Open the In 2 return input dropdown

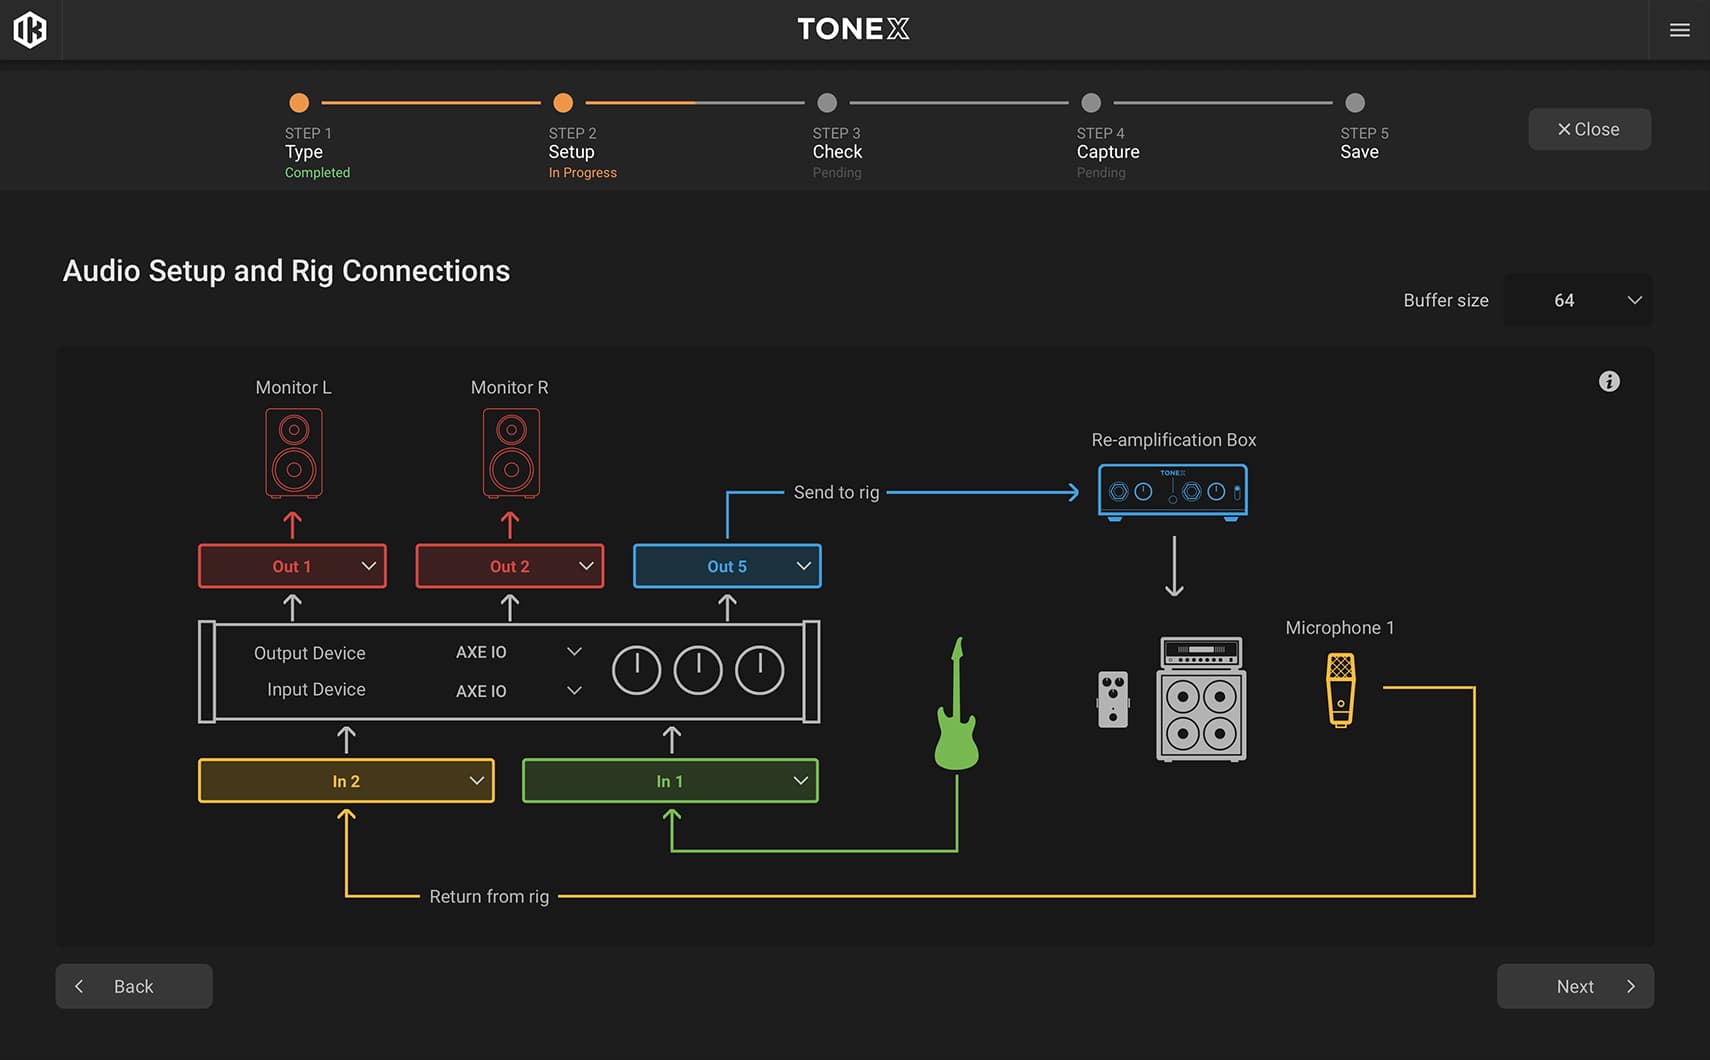coord(346,781)
